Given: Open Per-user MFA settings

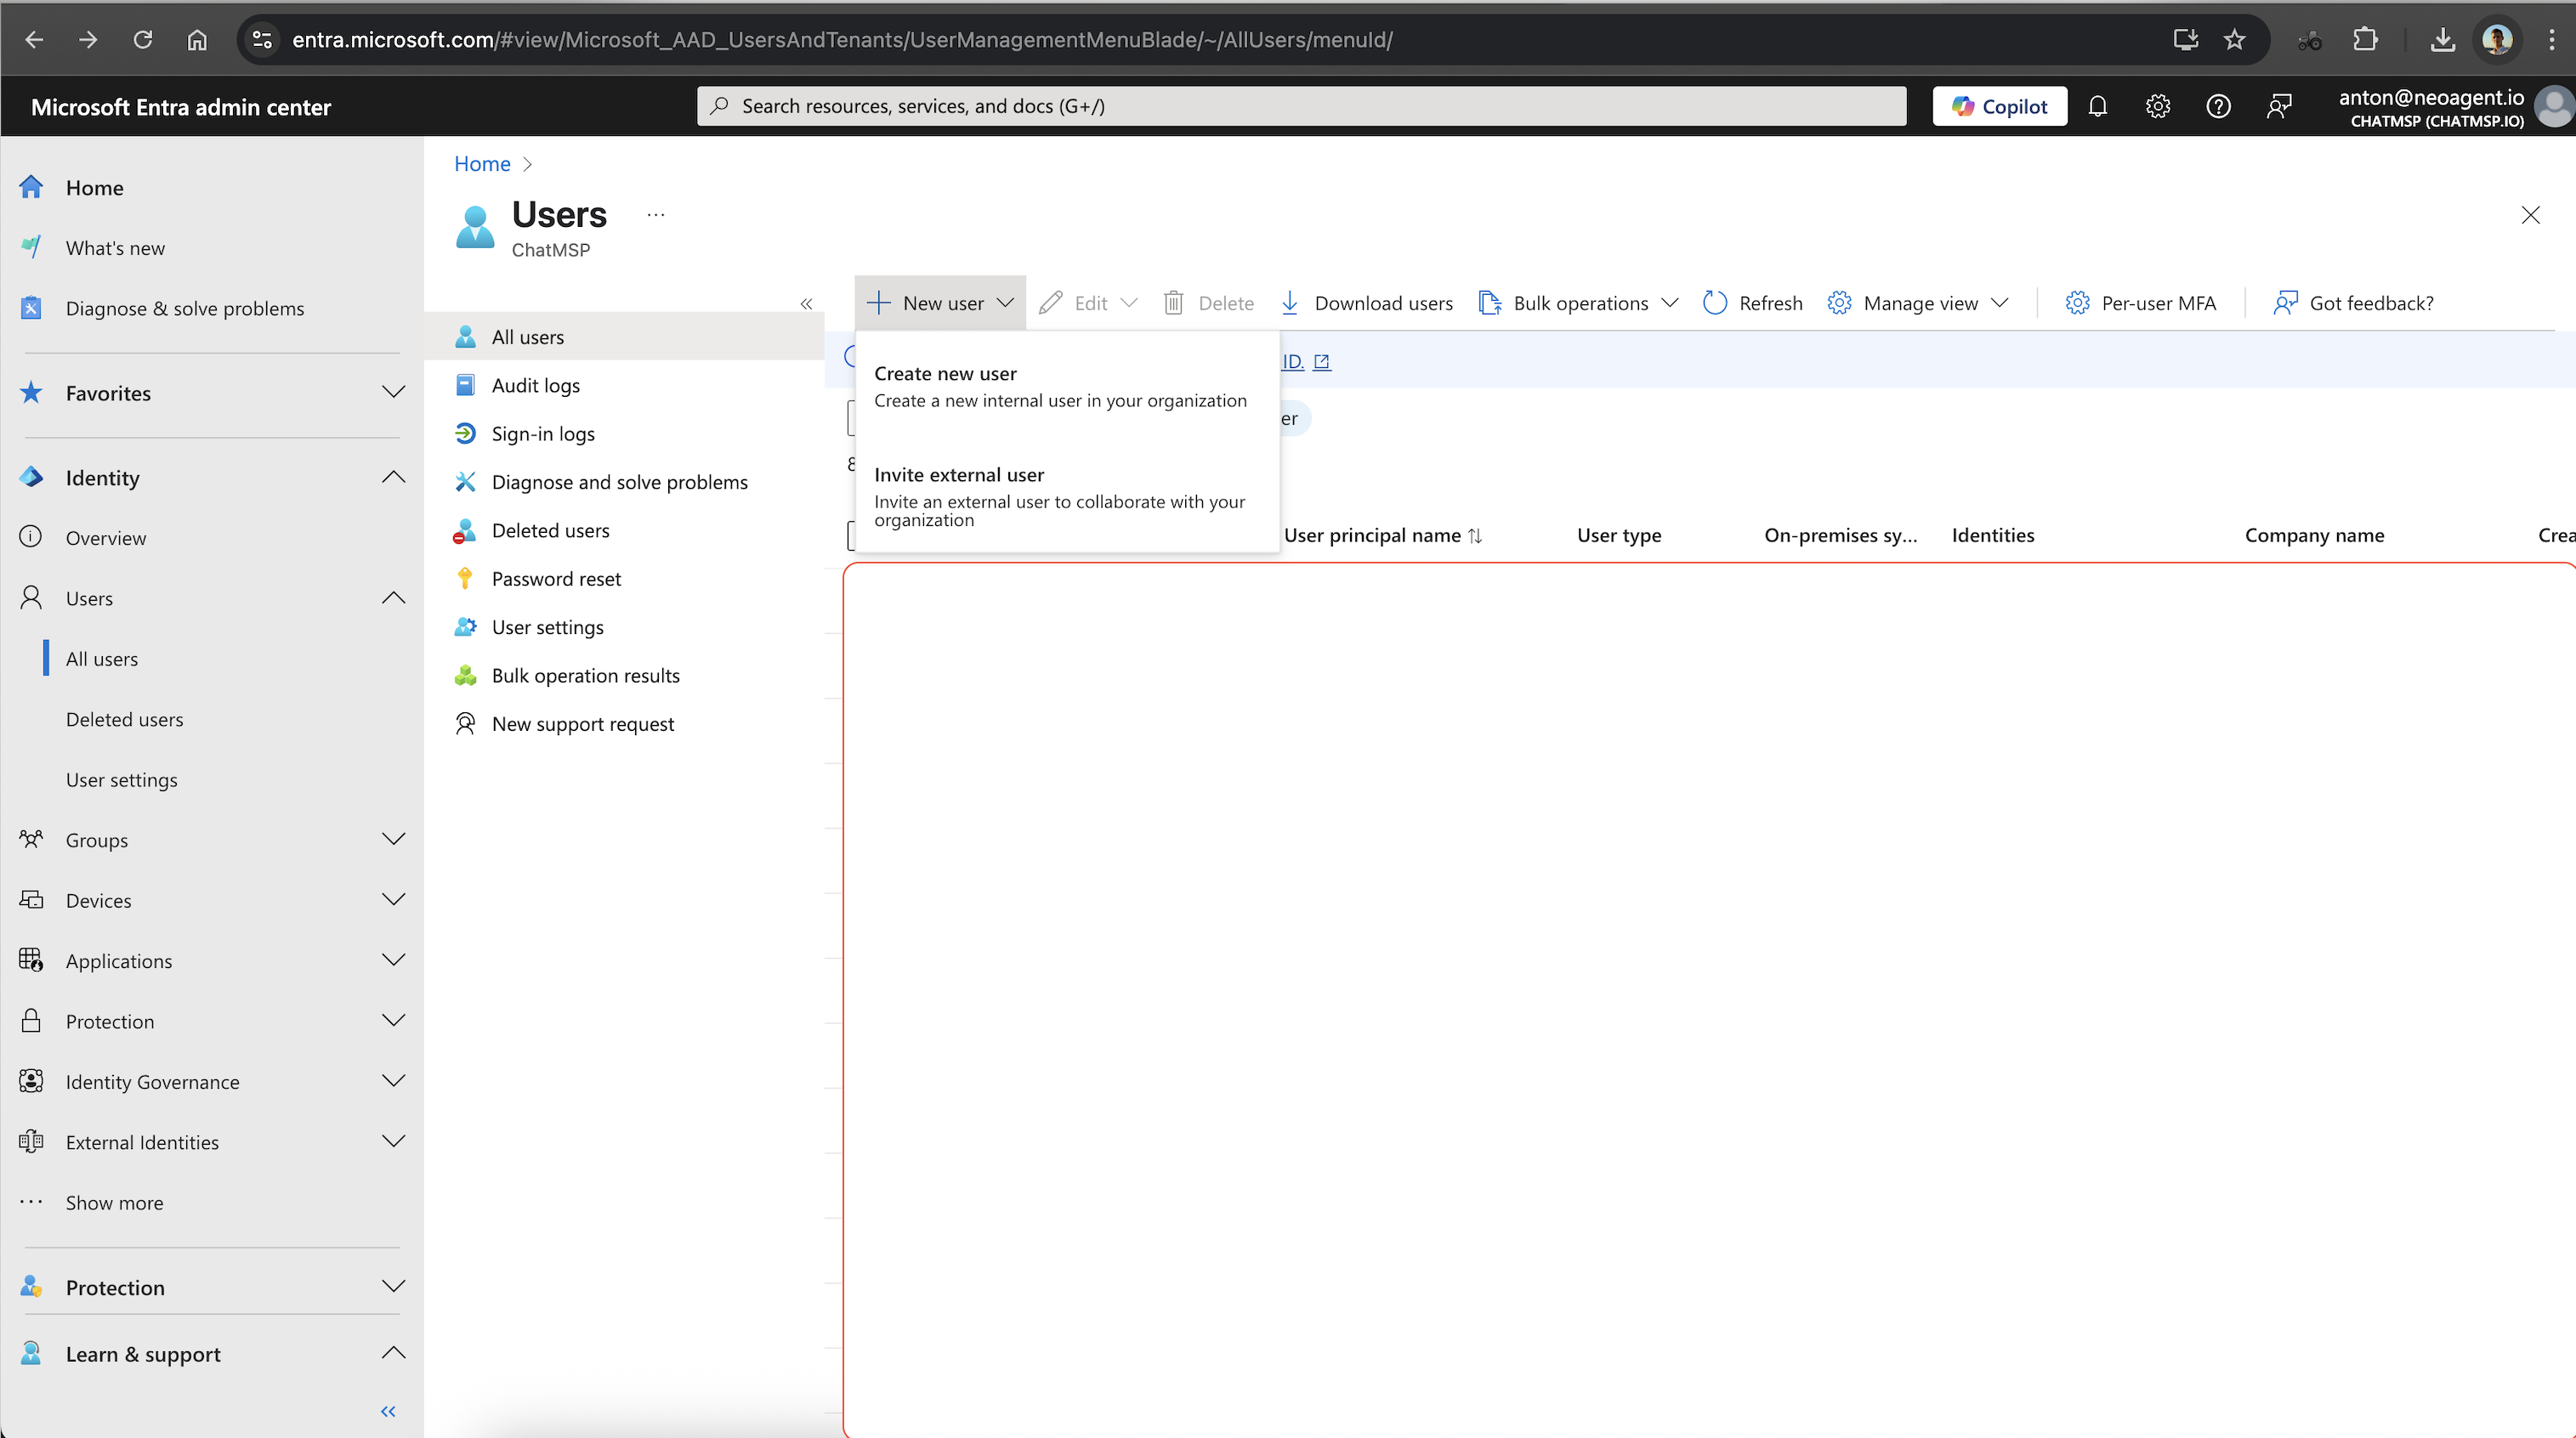Looking at the screenshot, I should pyautogui.click(x=2140, y=303).
